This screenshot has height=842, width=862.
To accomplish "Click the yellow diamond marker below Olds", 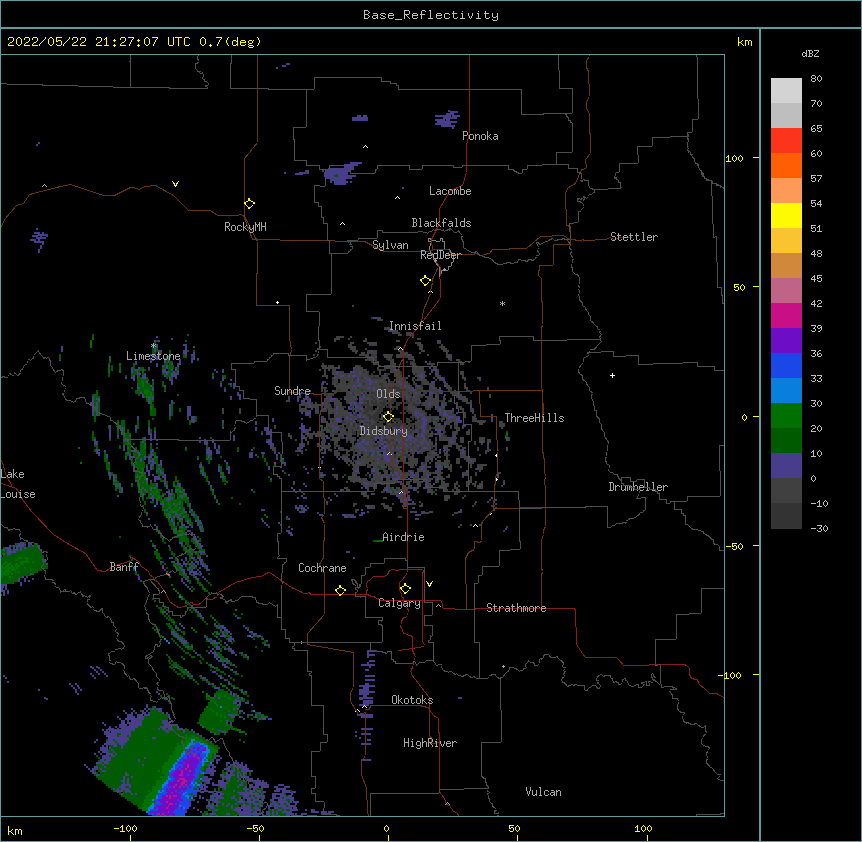I will (x=388, y=417).
